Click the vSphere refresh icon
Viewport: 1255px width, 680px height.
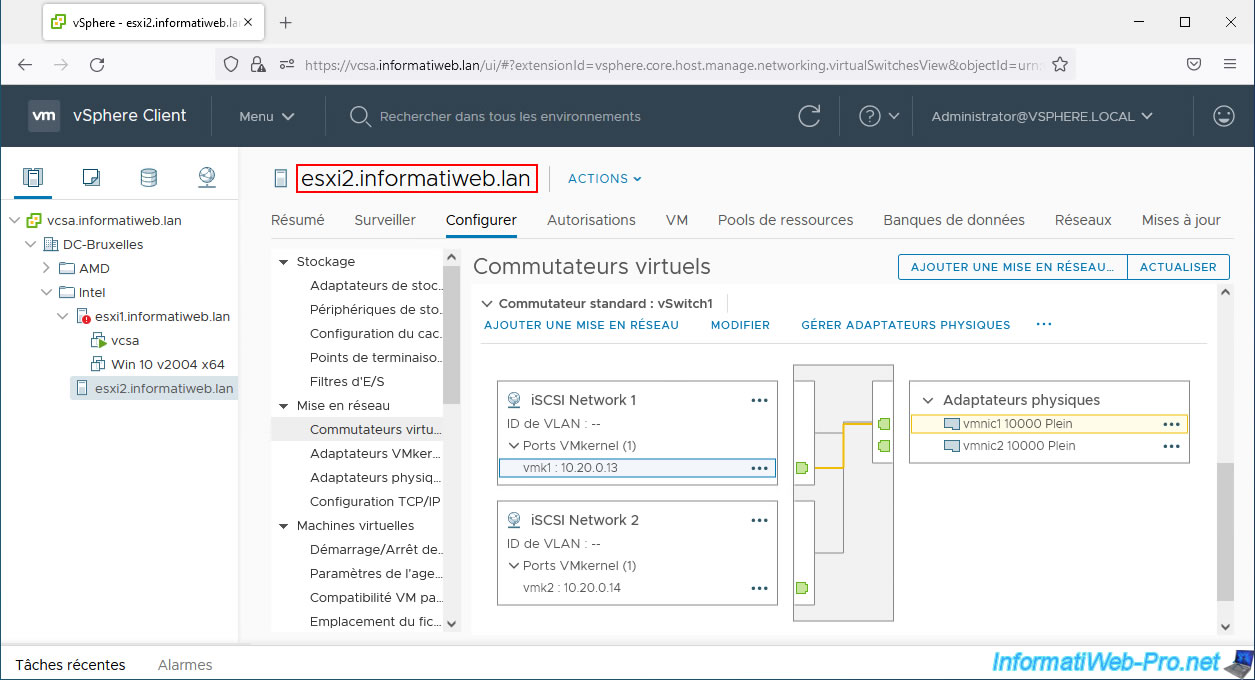810,116
